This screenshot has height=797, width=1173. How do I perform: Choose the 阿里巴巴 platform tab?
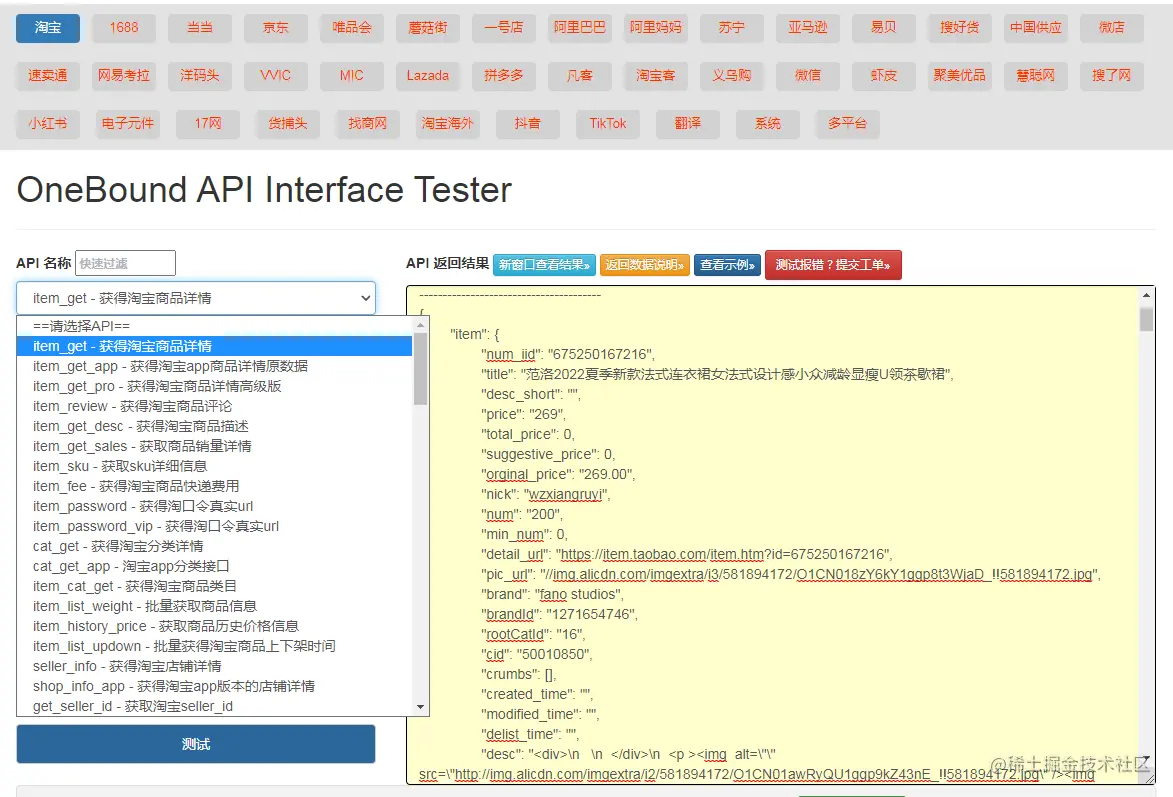coord(579,28)
